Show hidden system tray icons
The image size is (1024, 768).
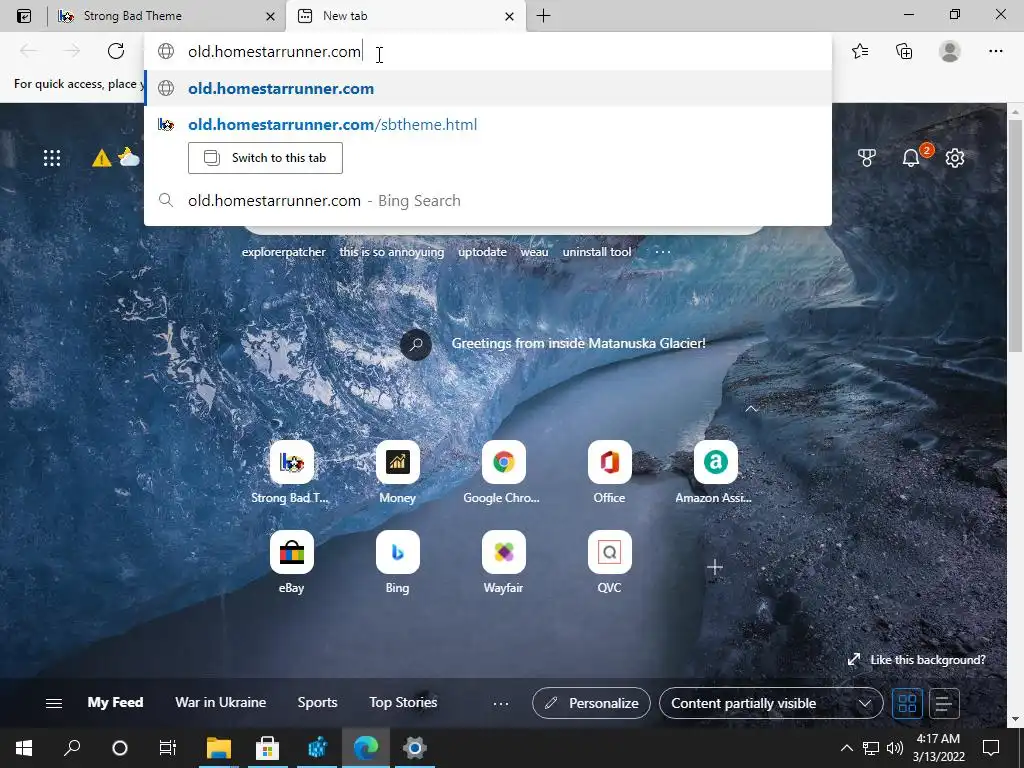[x=846, y=748]
